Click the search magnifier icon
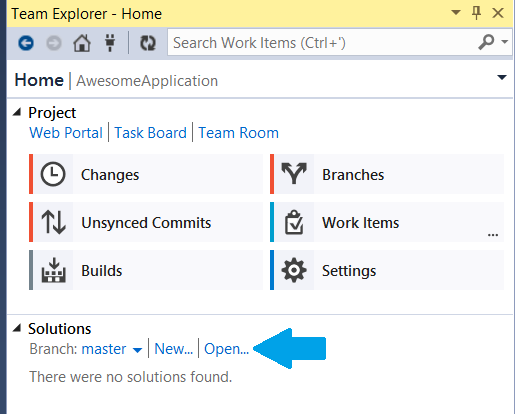Image resolution: width=515 pixels, height=414 pixels. click(486, 42)
